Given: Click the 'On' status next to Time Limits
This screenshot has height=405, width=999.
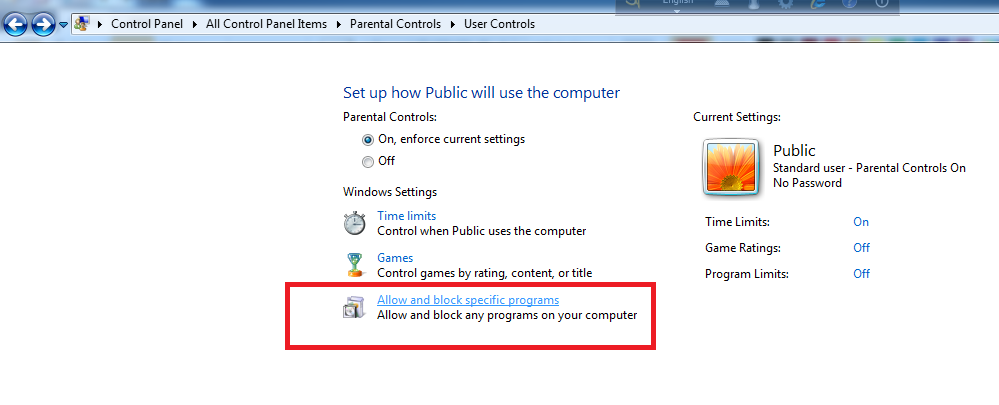Looking at the screenshot, I should tap(861, 222).
